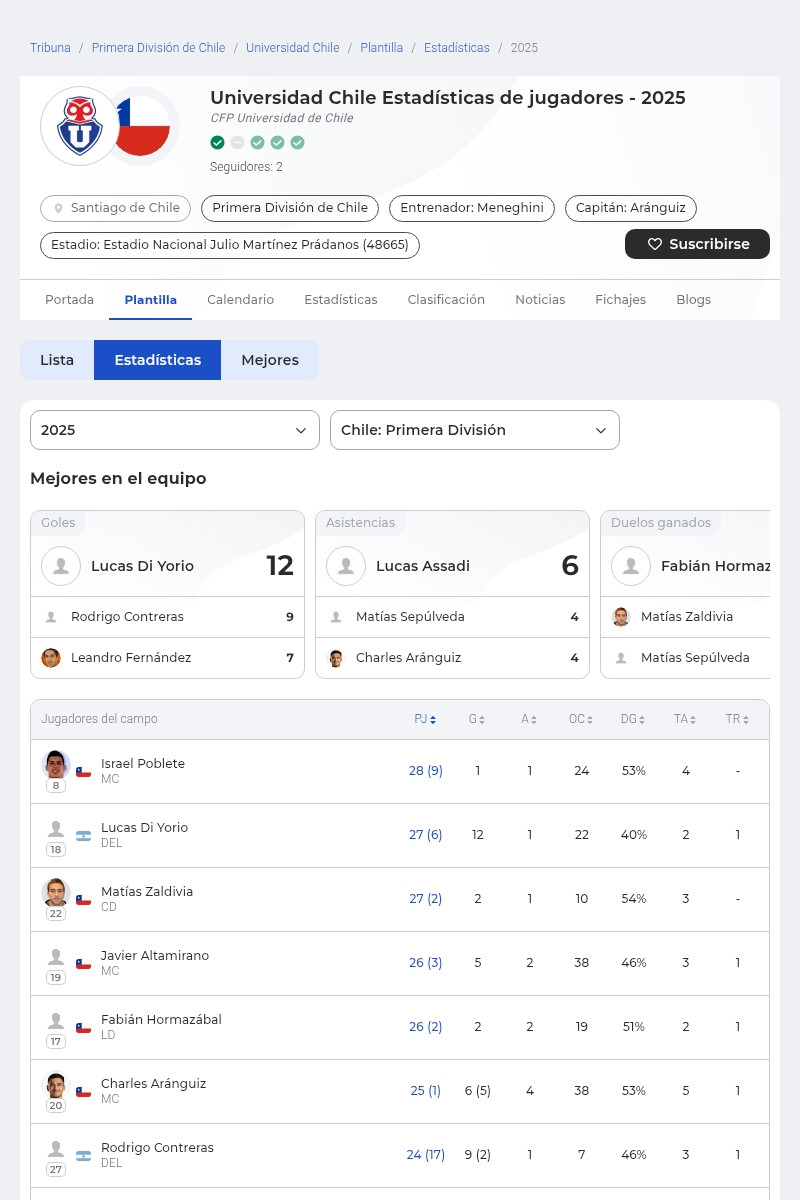Click the Chile flag badge near crest
This screenshot has height=1200, width=800.
[143, 126]
